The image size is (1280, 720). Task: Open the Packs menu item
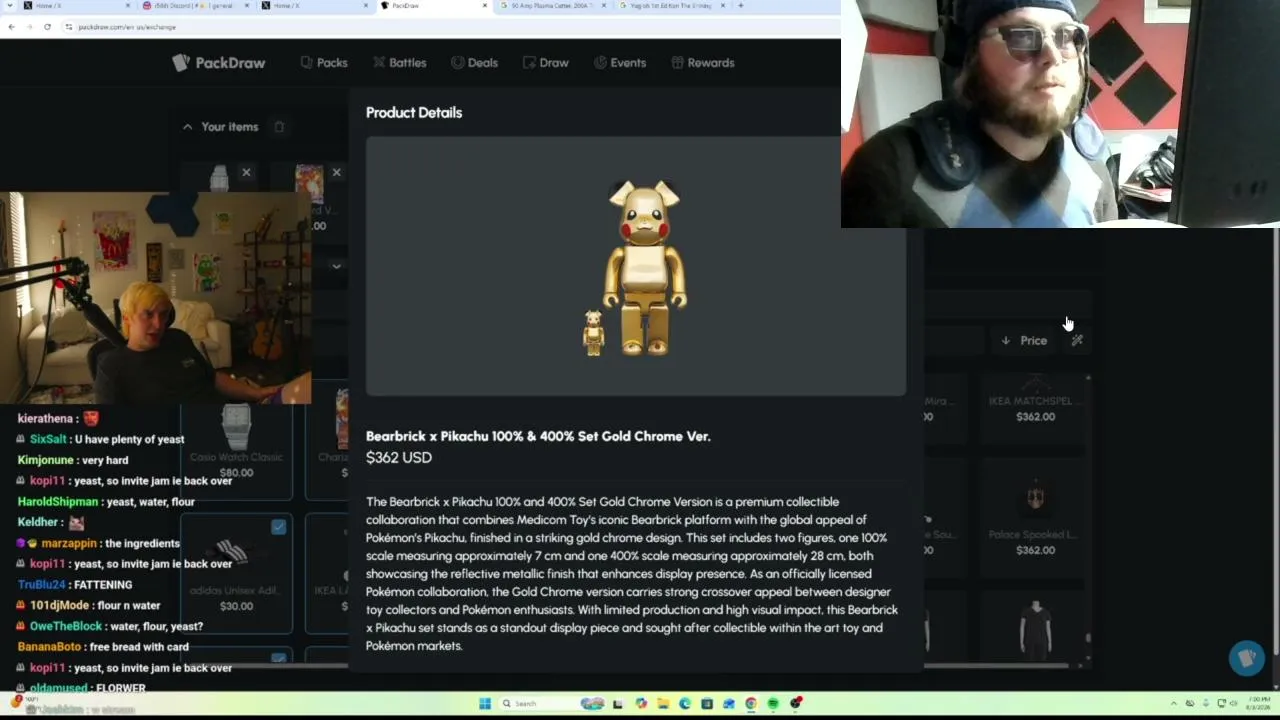point(323,63)
